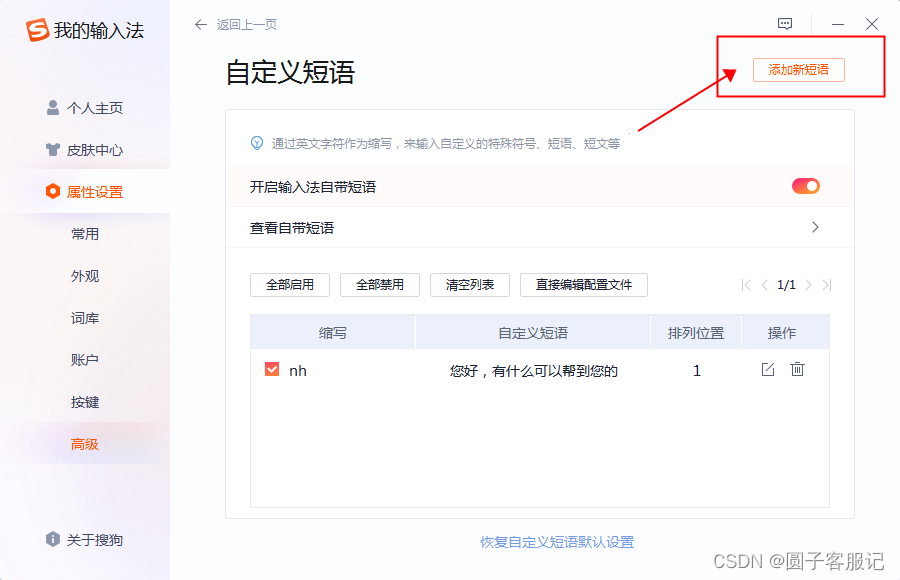Expand 查看自带短语 chevron
This screenshot has height=580, width=900.
pyautogui.click(x=815, y=227)
